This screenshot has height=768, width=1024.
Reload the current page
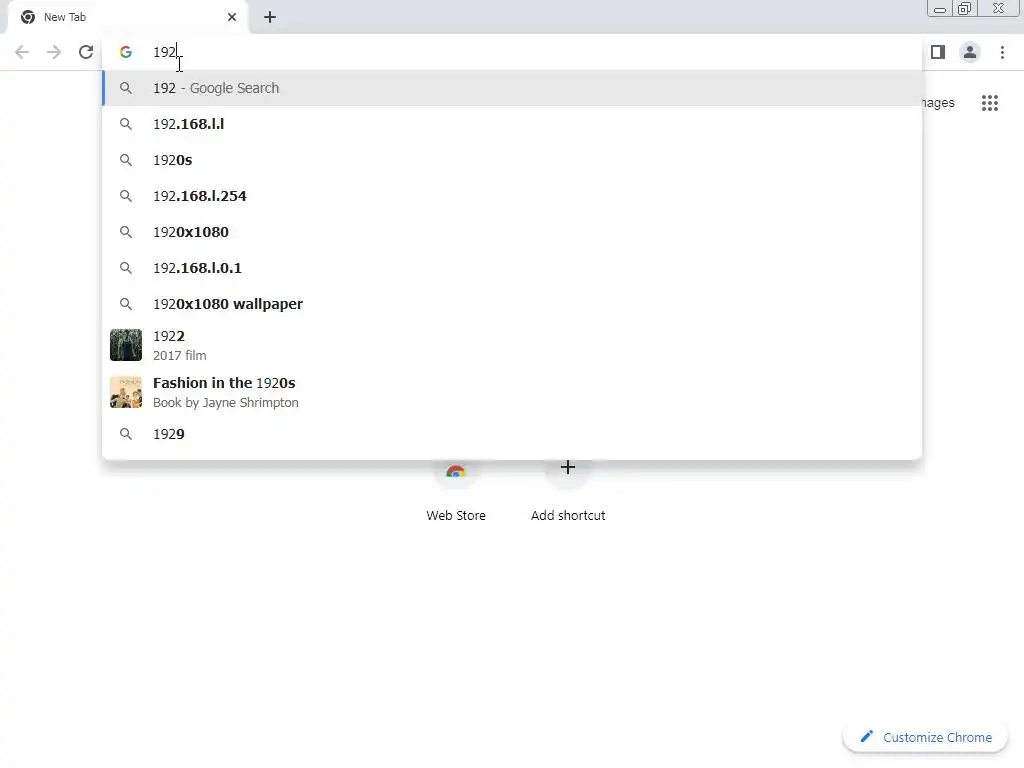(x=86, y=52)
